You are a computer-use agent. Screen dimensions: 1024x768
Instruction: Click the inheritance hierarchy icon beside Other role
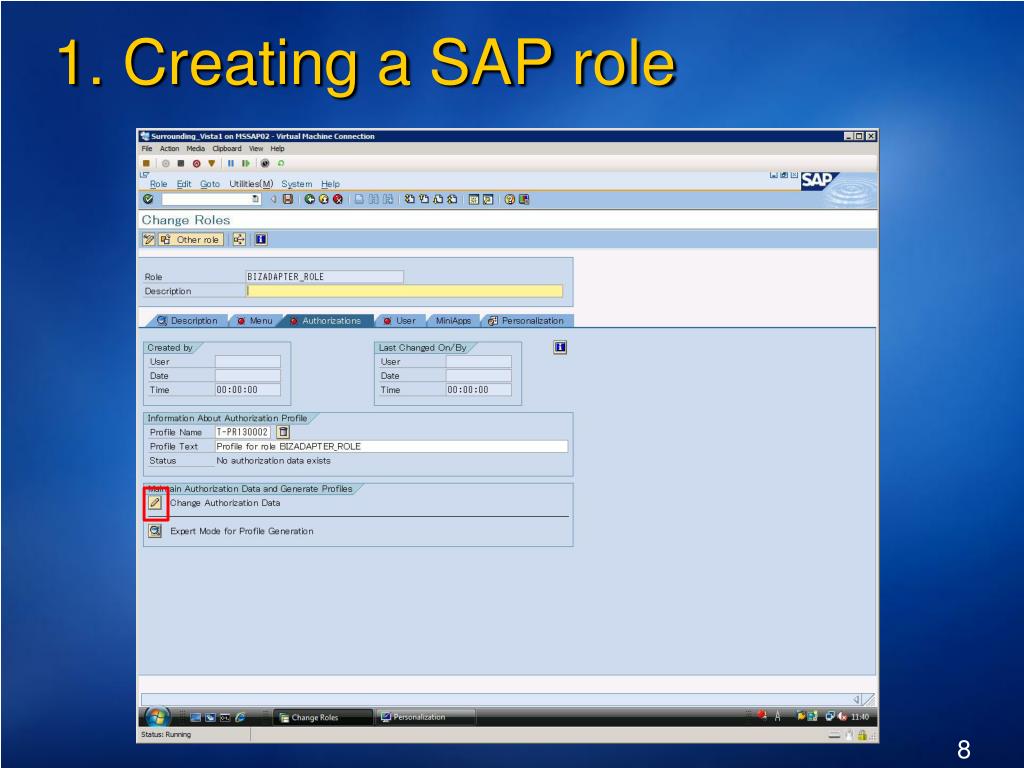(x=239, y=240)
